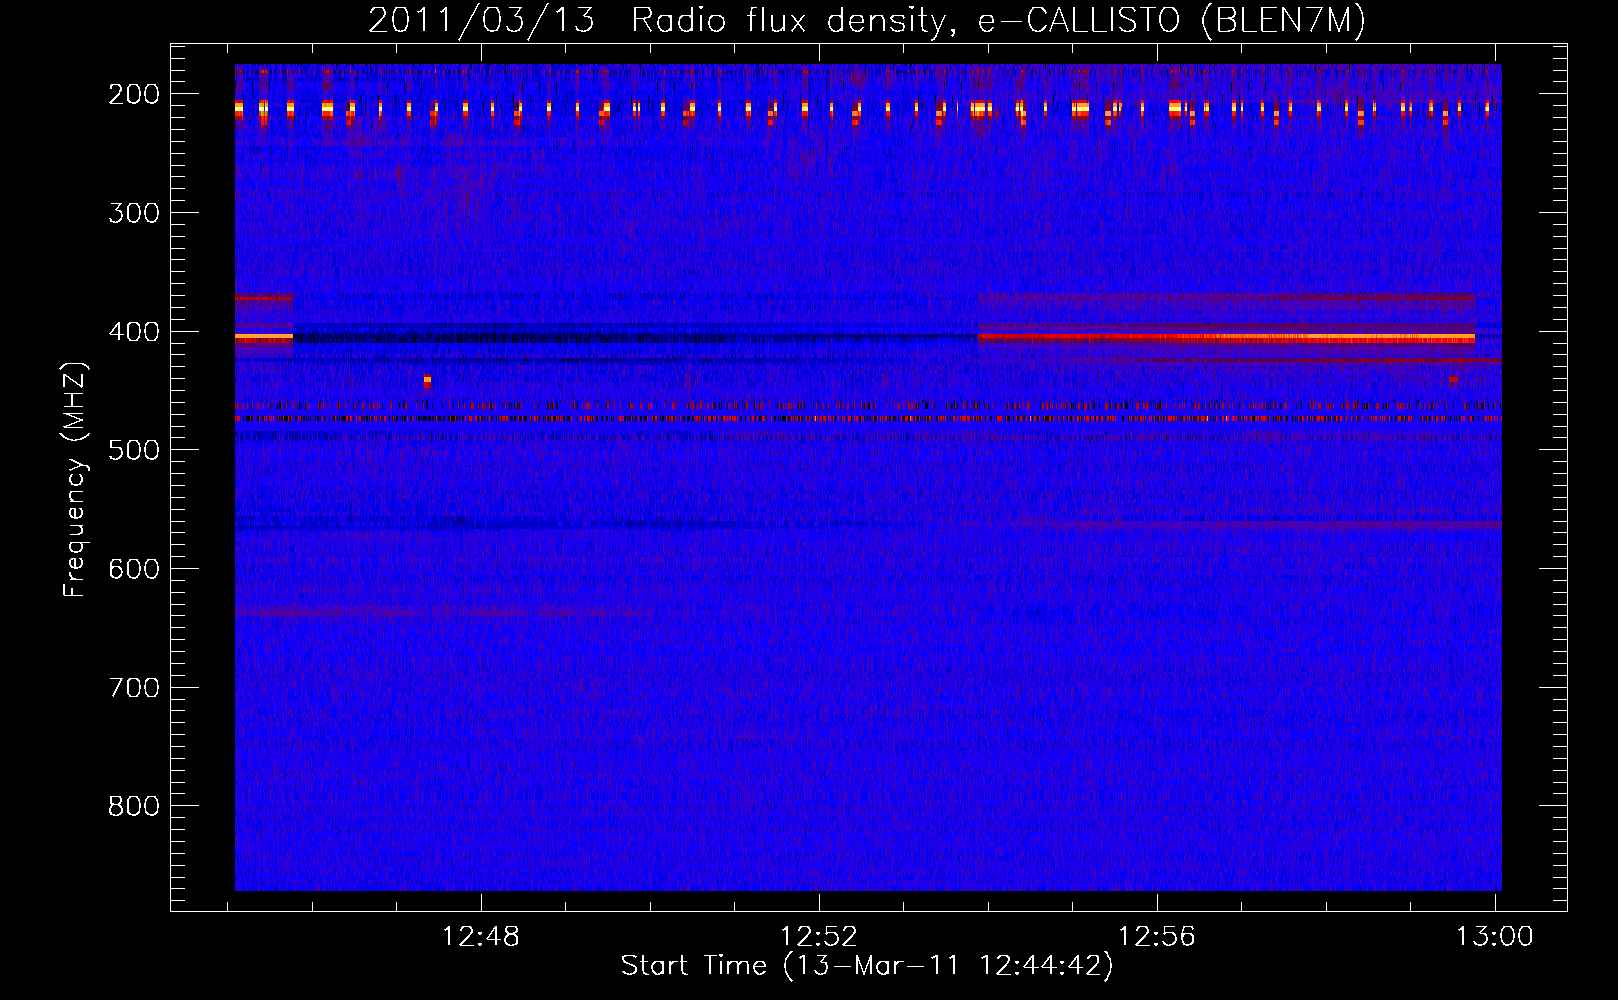Click the 12:48 time tick label

point(481,937)
